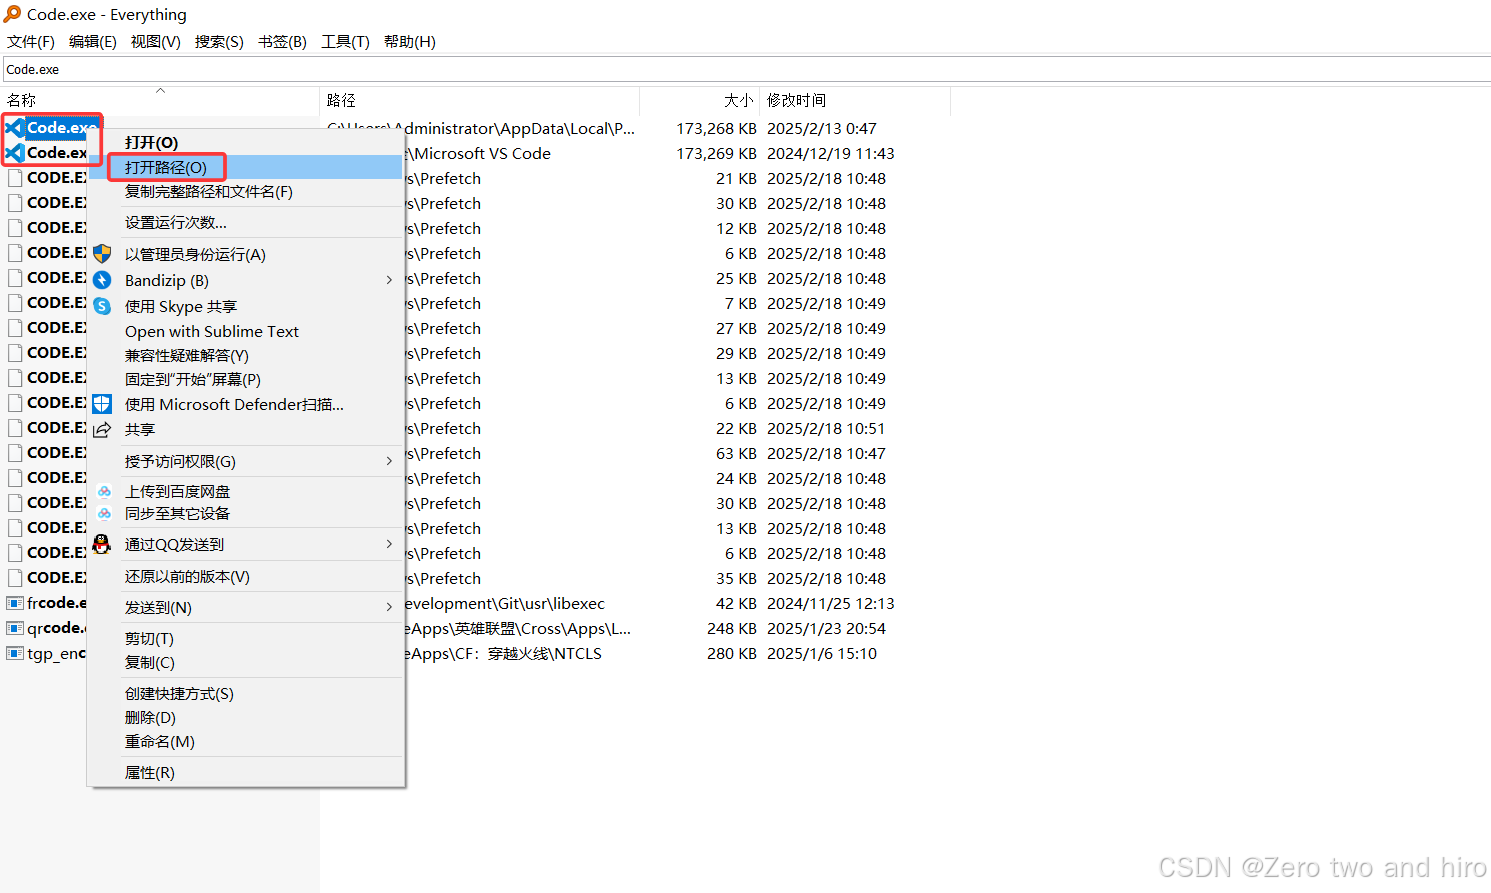
Task: Expand the Bandizip submenu arrow
Action: (x=390, y=280)
